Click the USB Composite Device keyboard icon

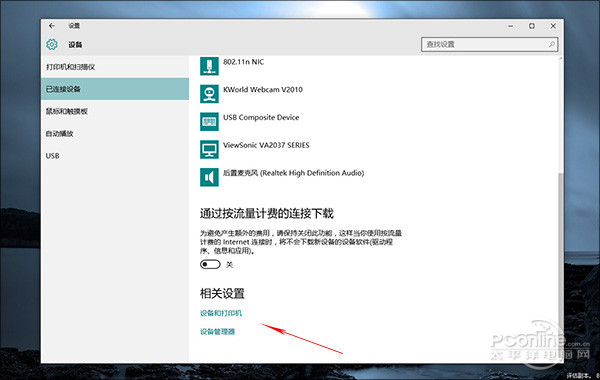[209, 122]
